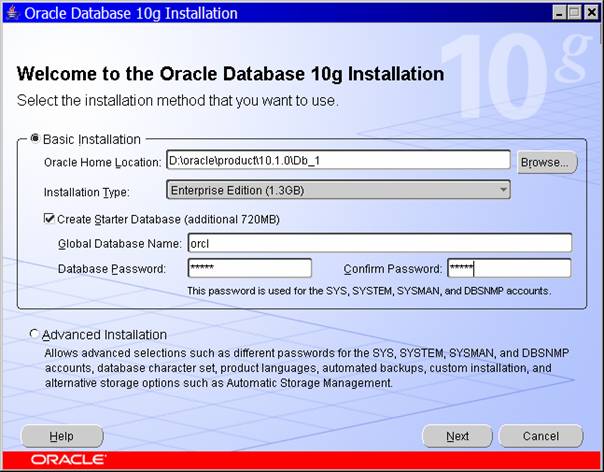Screen dimensions: 604x472
Task: Choose the Advanced Installation option
Action: point(36,334)
